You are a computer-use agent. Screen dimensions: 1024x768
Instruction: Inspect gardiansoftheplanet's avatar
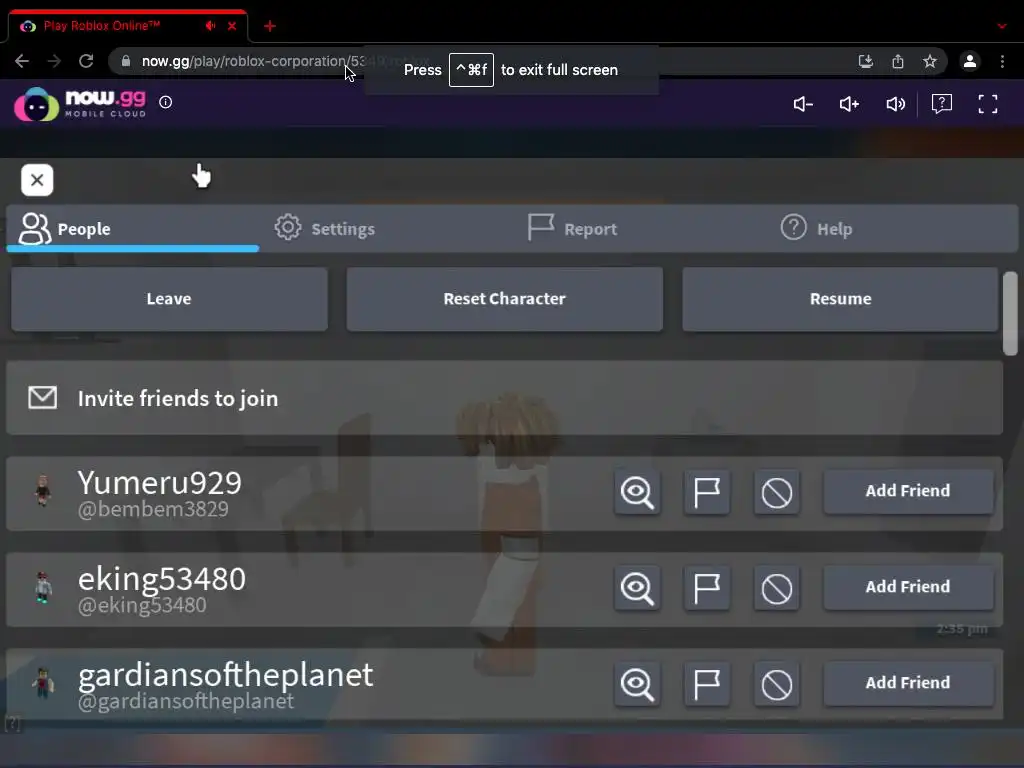pyautogui.click(x=637, y=684)
